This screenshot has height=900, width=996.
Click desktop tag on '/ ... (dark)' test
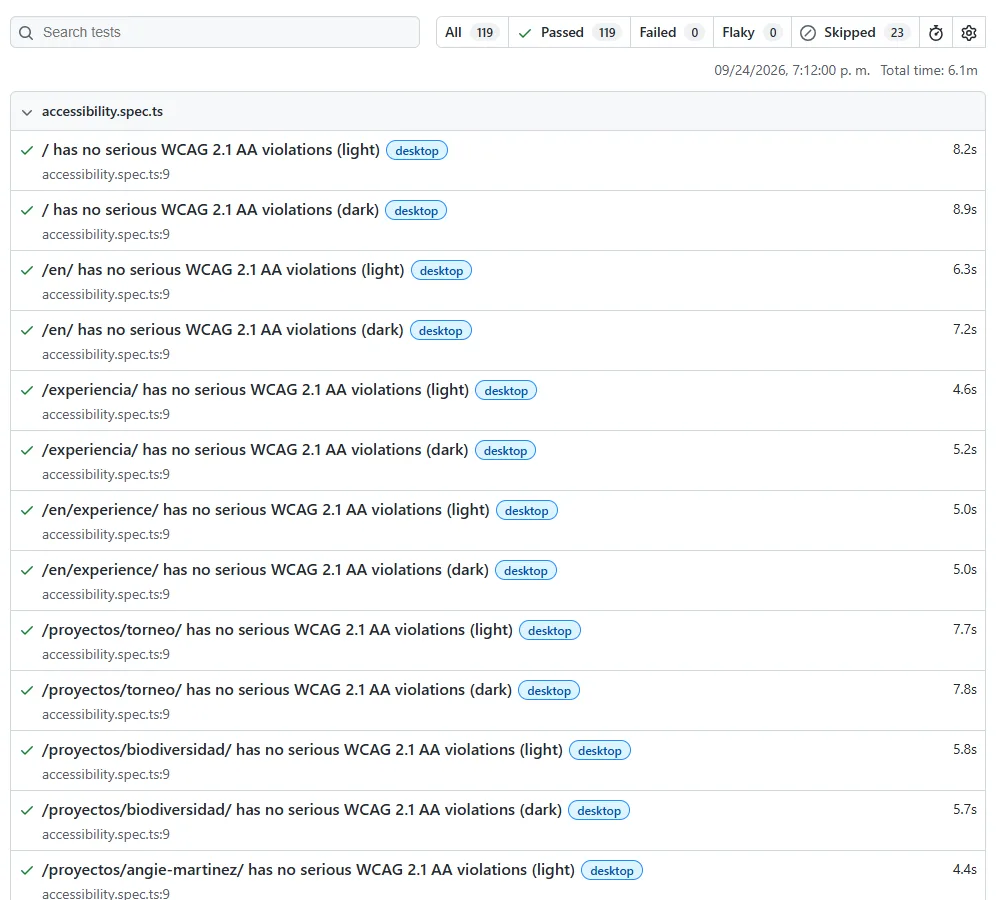coord(416,210)
